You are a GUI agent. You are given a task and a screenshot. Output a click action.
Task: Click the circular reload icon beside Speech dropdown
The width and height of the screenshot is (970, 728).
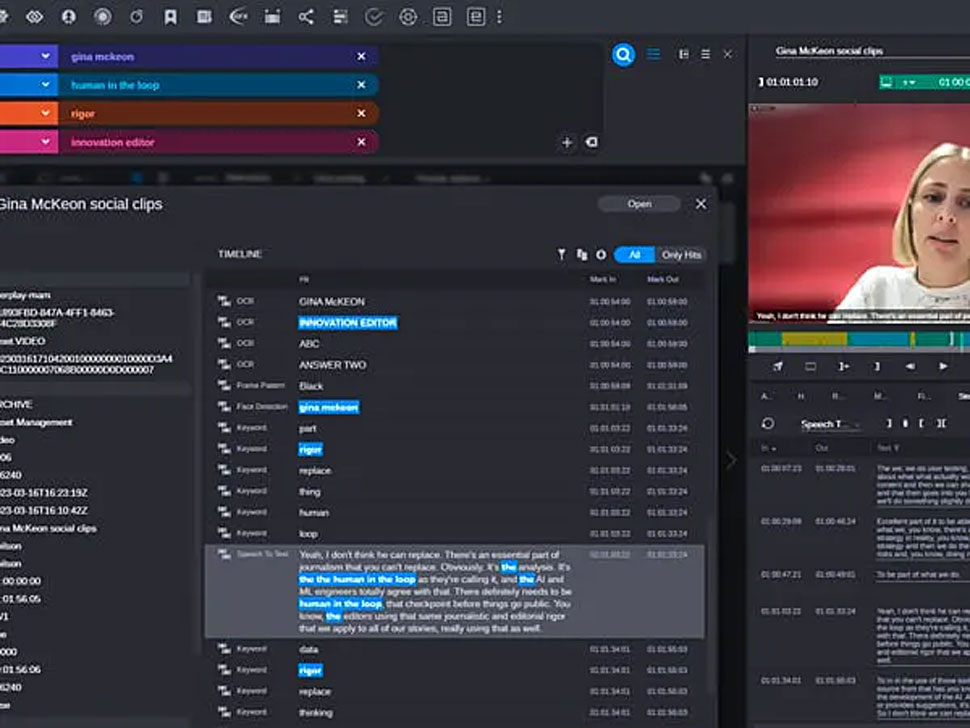tap(768, 423)
